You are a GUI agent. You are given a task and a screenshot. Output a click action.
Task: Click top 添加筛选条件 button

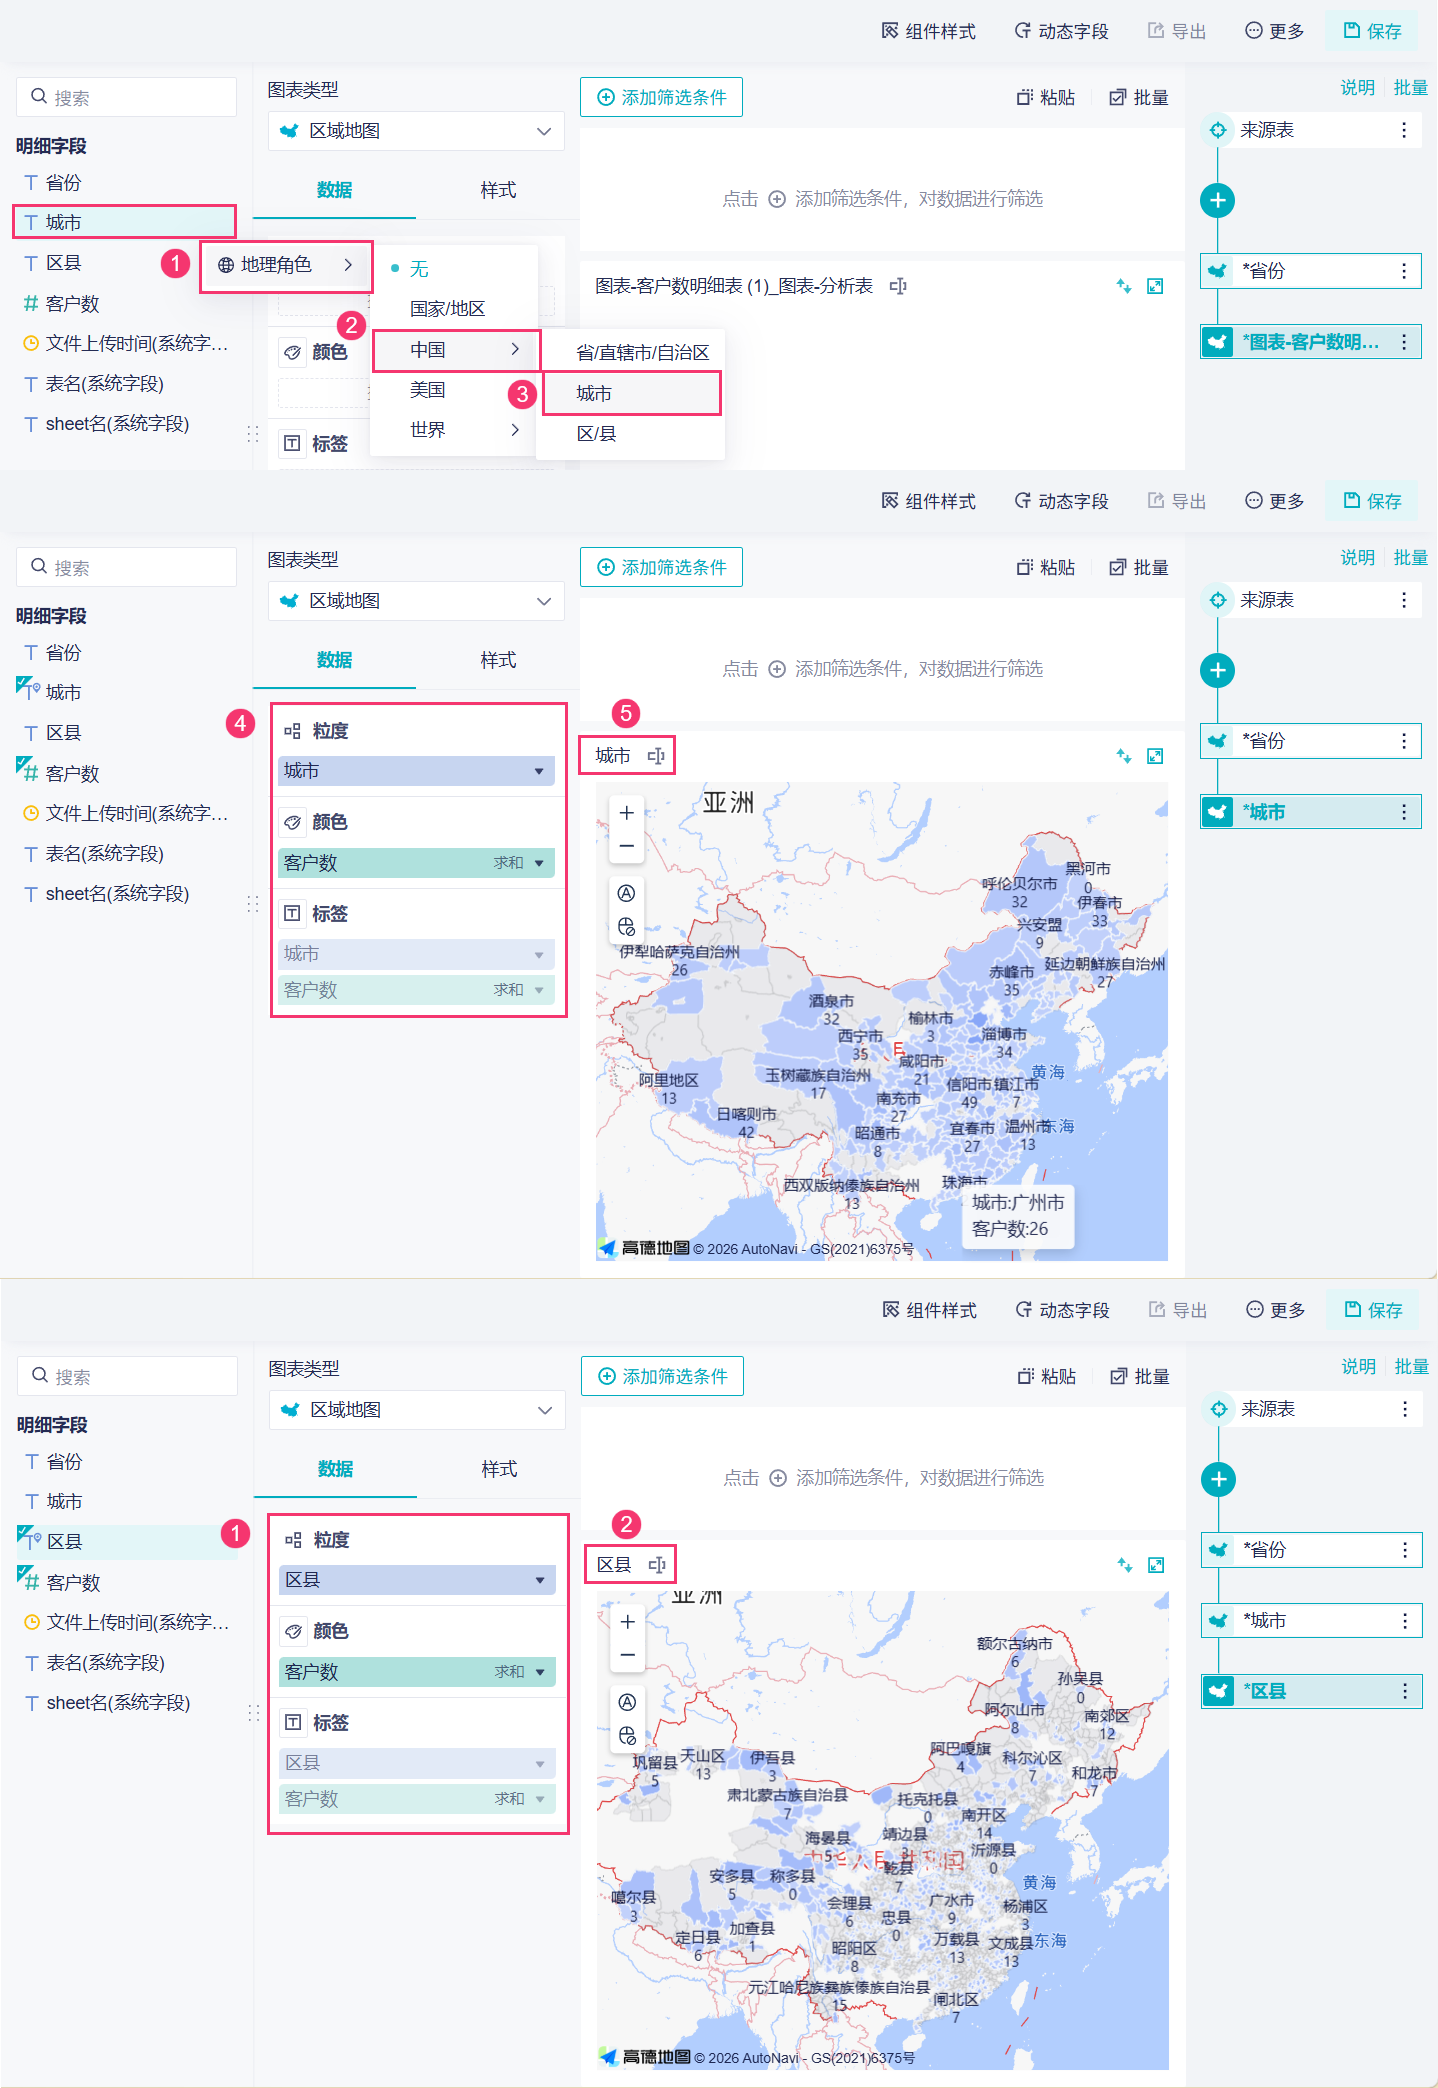click(661, 97)
